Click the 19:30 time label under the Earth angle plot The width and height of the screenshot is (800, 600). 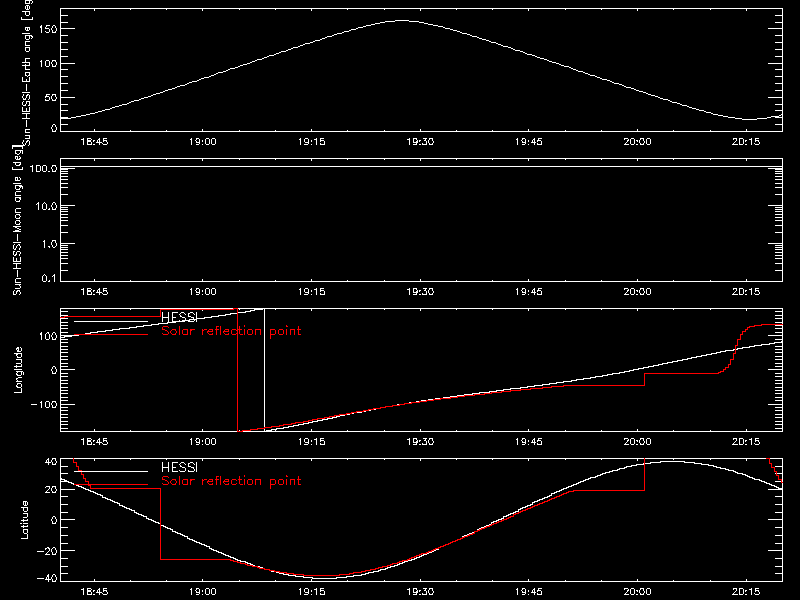click(x=420, y=141)
